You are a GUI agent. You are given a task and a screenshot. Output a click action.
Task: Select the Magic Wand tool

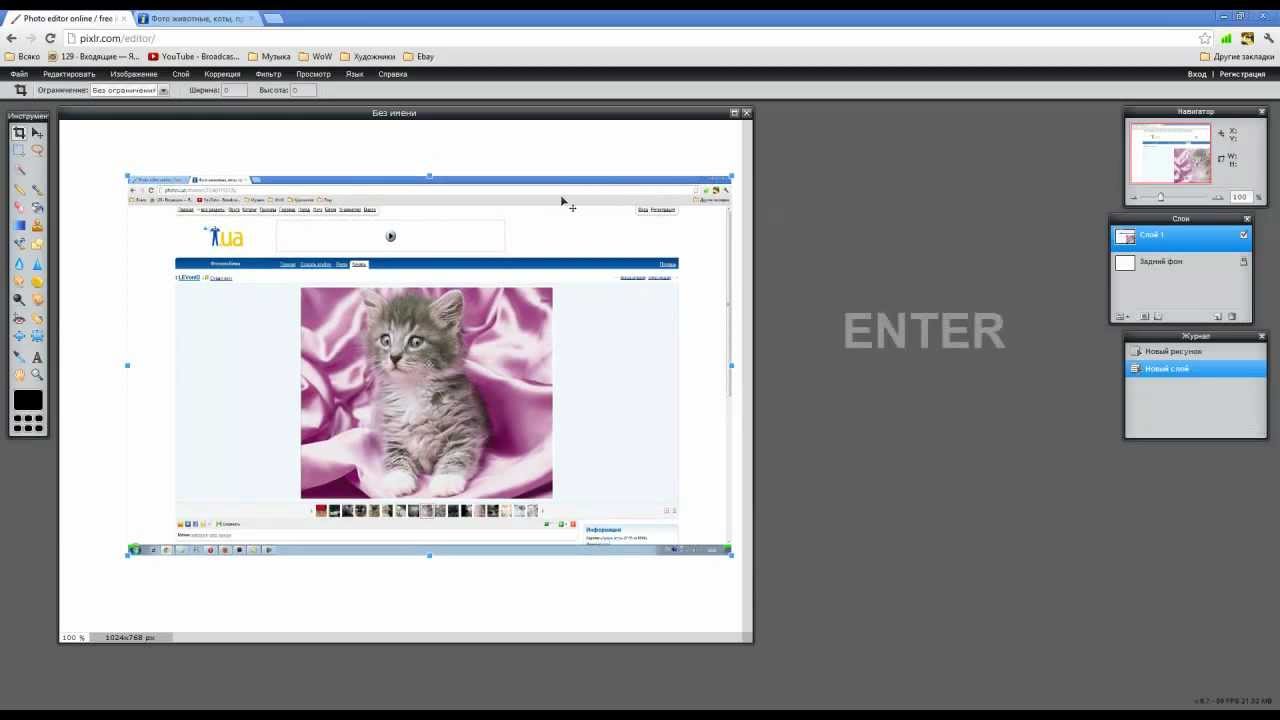tap(19, 169)
